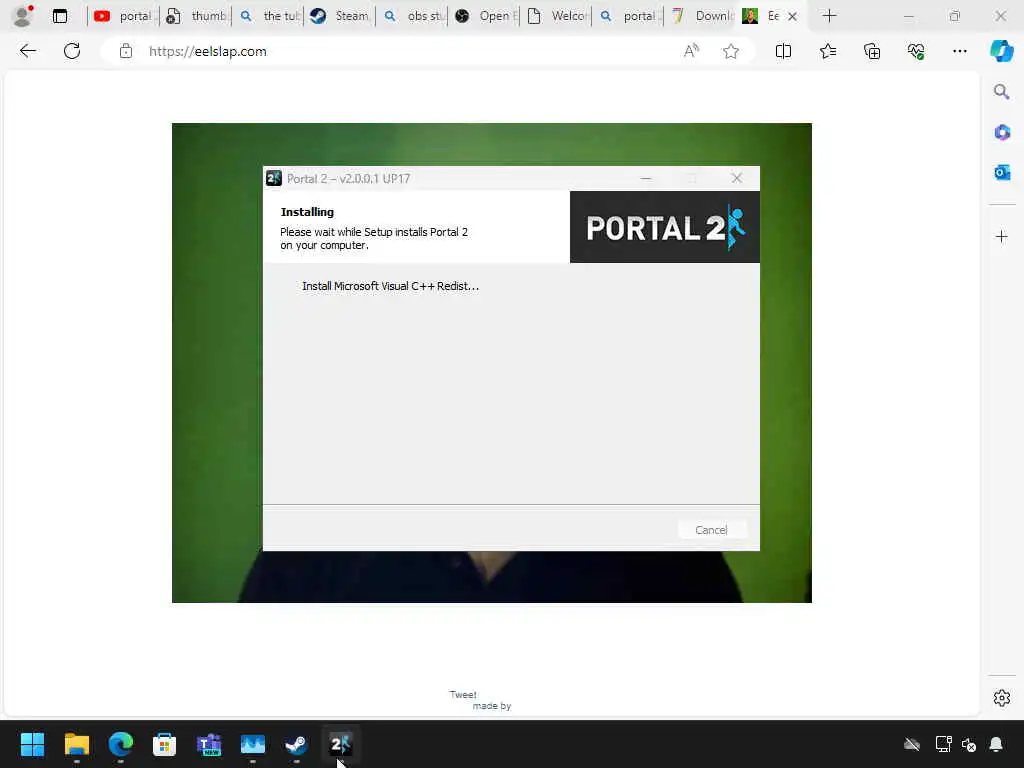Open Collections icon in toolbar
Screen dimensions: 1024x768
872,51
